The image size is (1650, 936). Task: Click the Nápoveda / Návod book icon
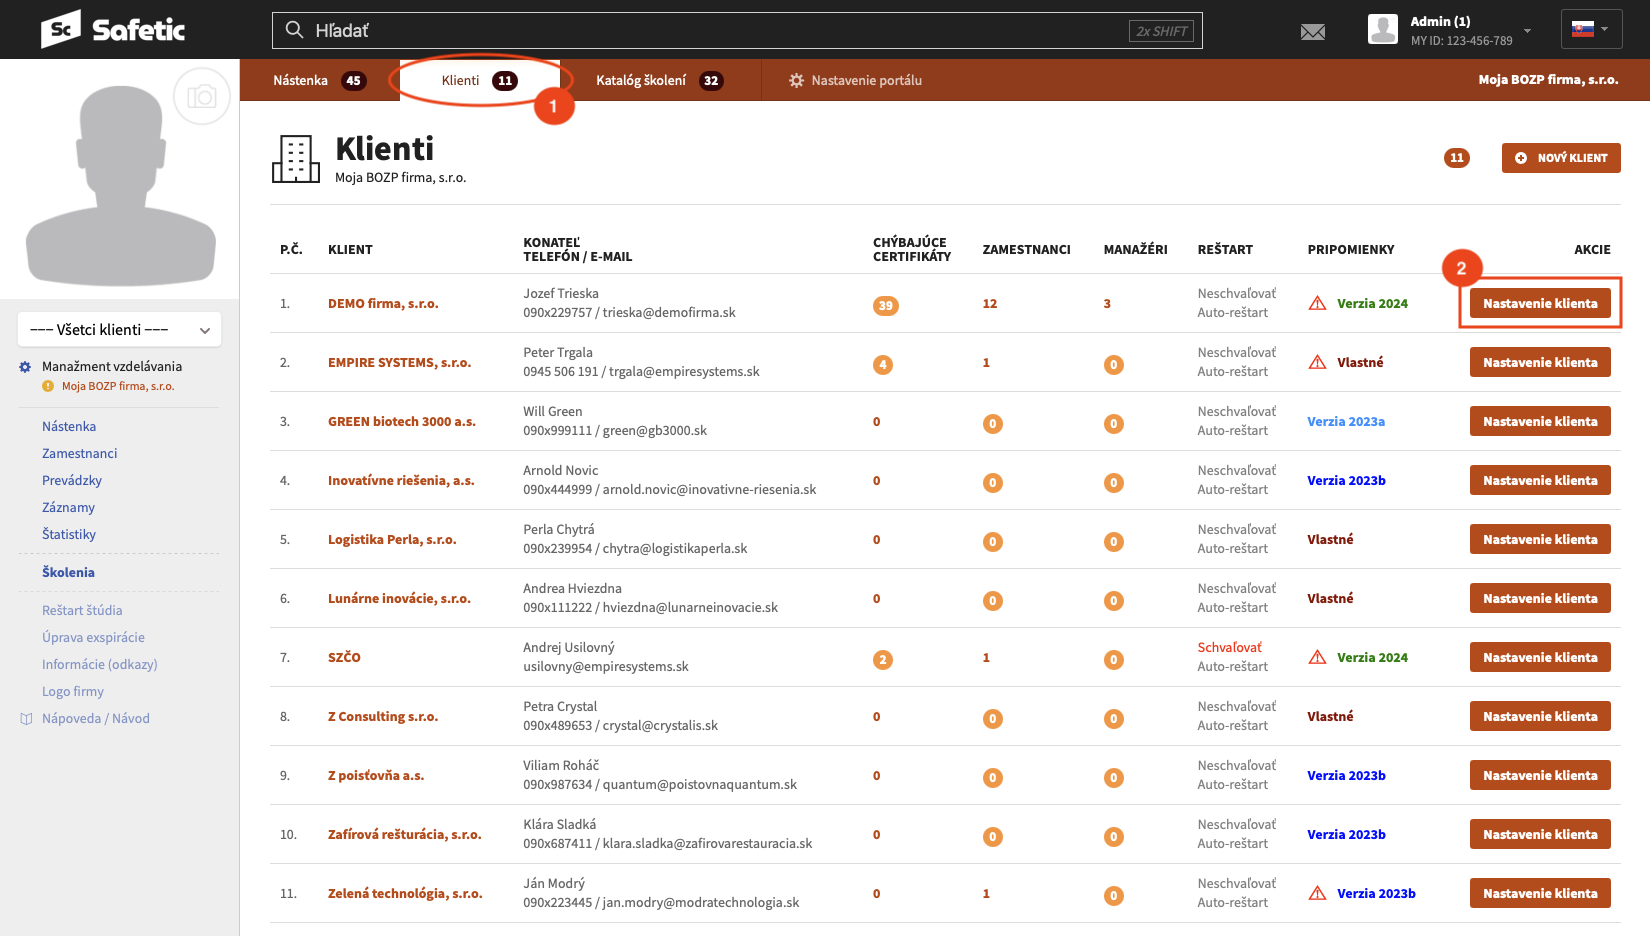(x=26, y=719)
